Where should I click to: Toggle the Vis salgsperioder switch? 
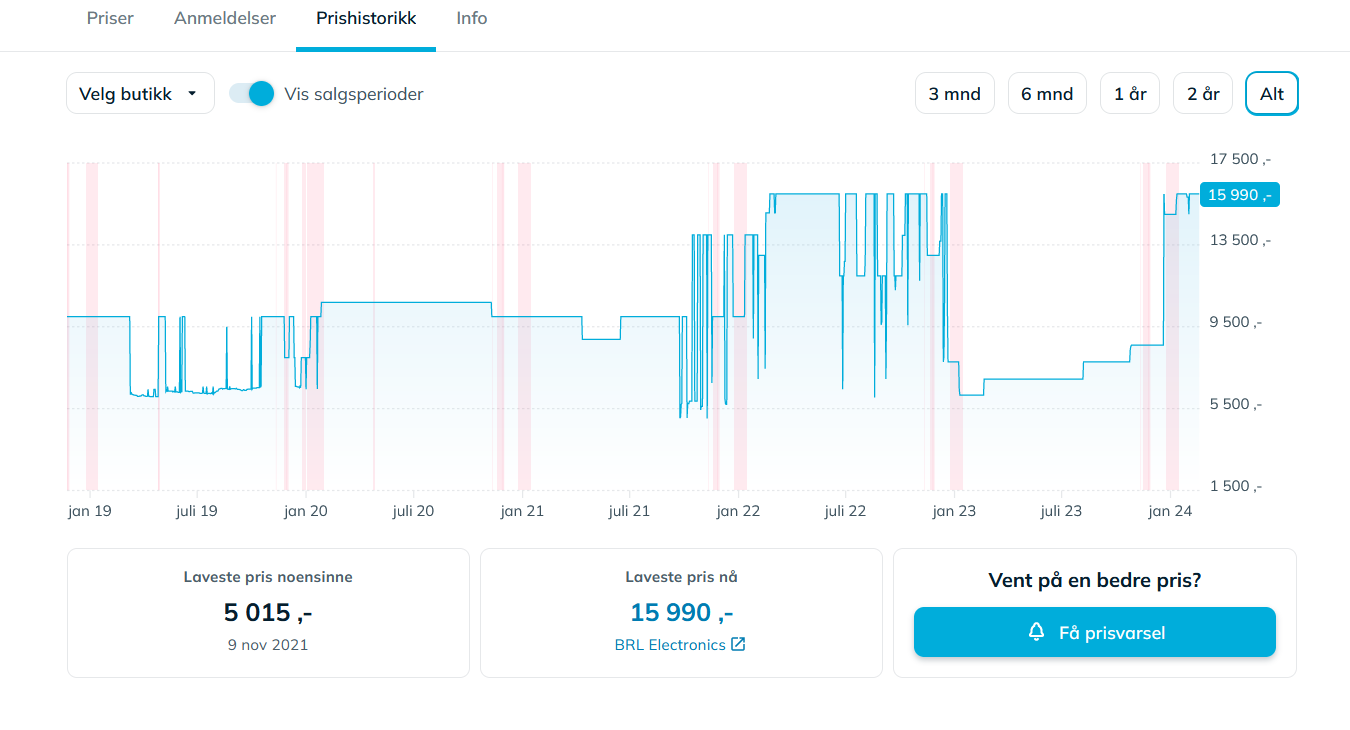point(252,94)
